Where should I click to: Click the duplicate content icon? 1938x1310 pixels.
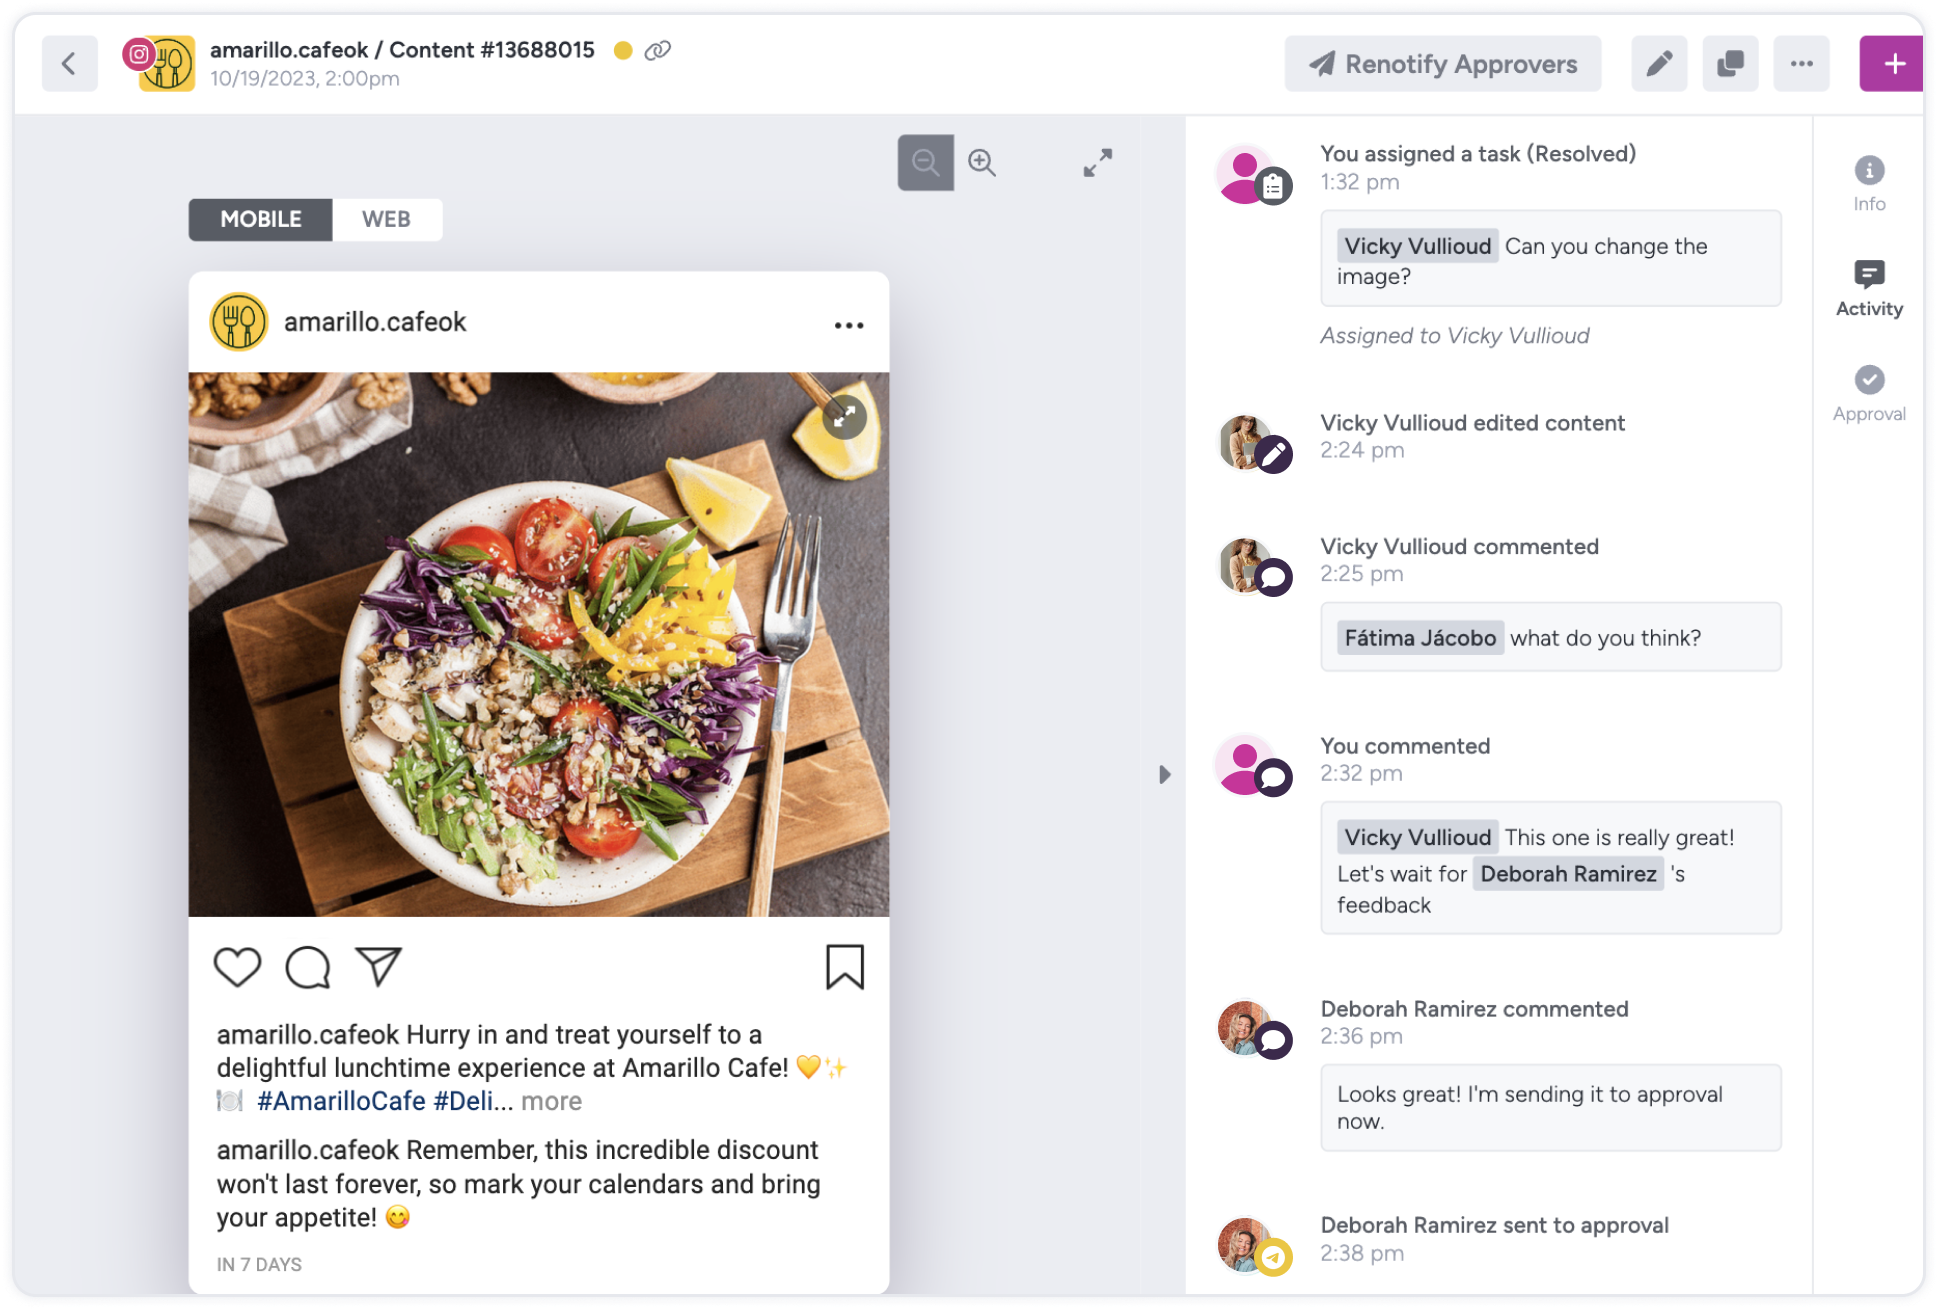tap(1729, 63)
